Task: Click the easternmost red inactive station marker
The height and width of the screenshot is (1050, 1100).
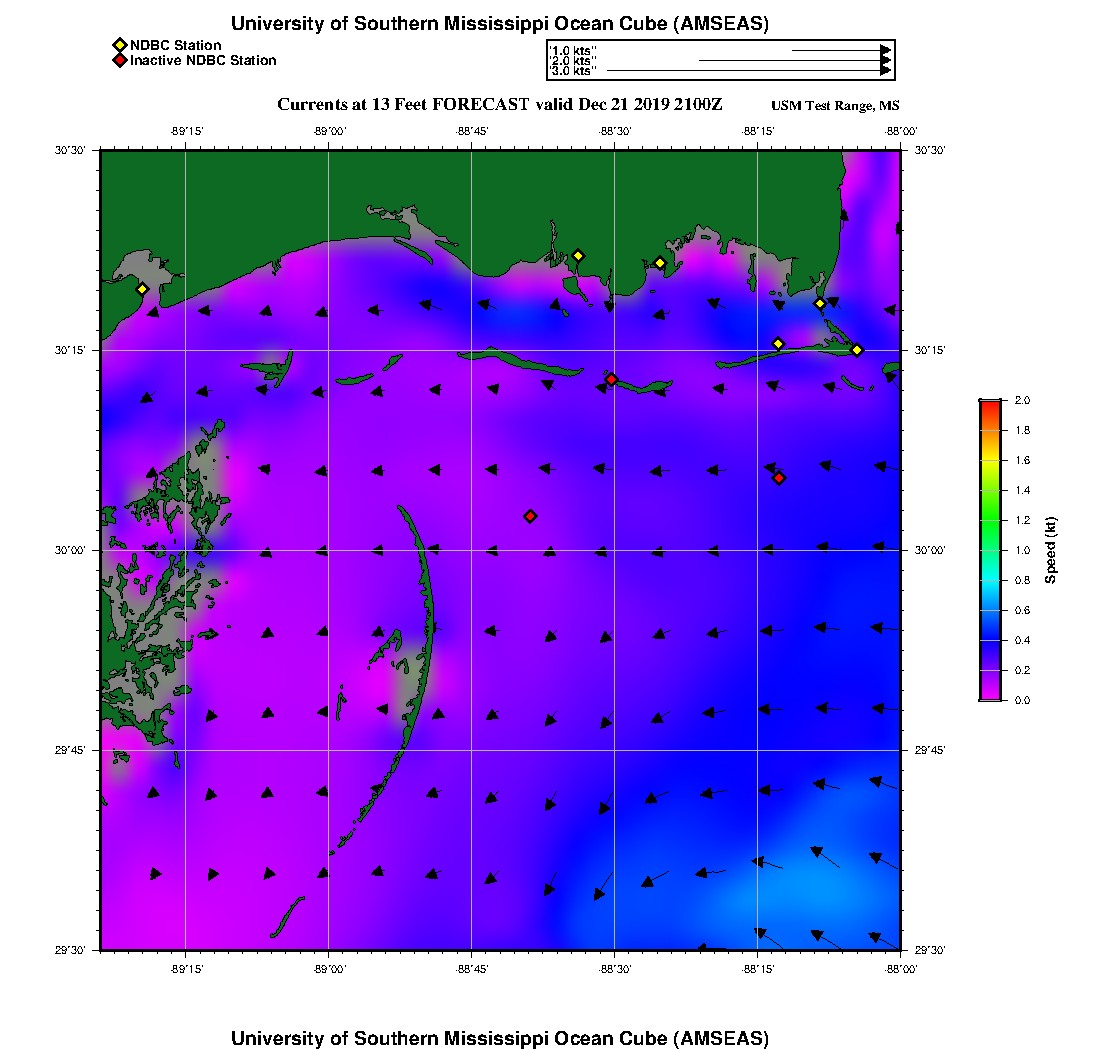Action: pos(779,478)
